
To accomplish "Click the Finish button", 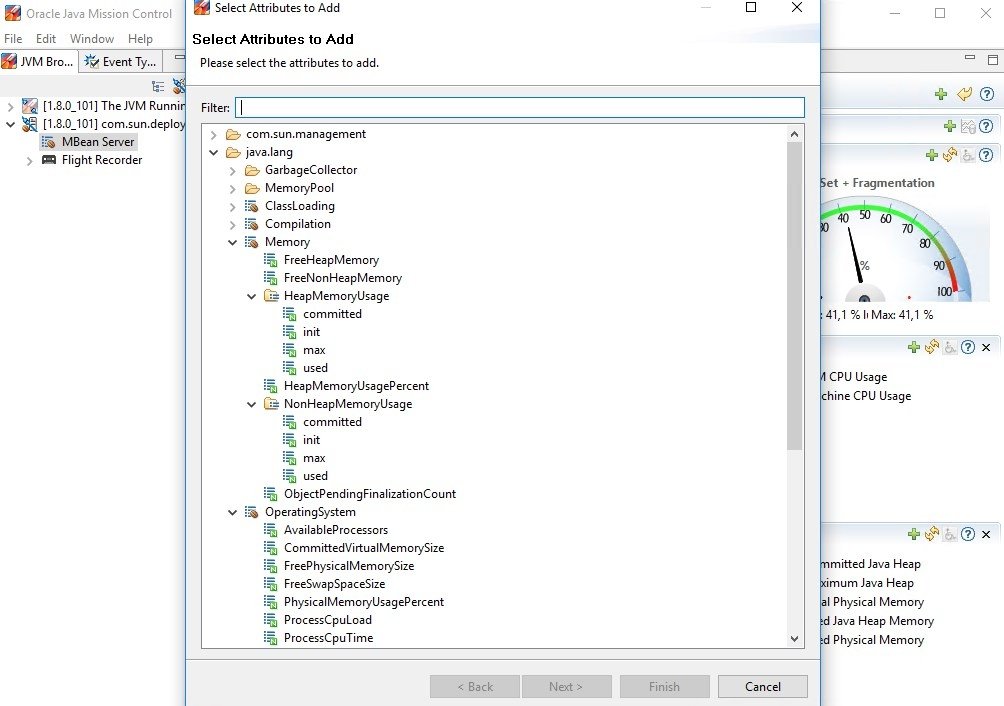I will click(665, 687).
